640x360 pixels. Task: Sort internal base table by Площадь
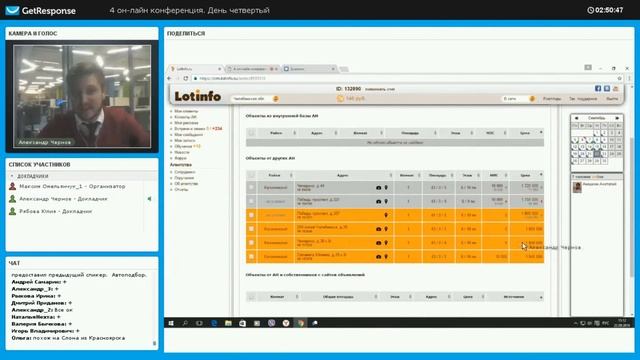coord(410,133)
